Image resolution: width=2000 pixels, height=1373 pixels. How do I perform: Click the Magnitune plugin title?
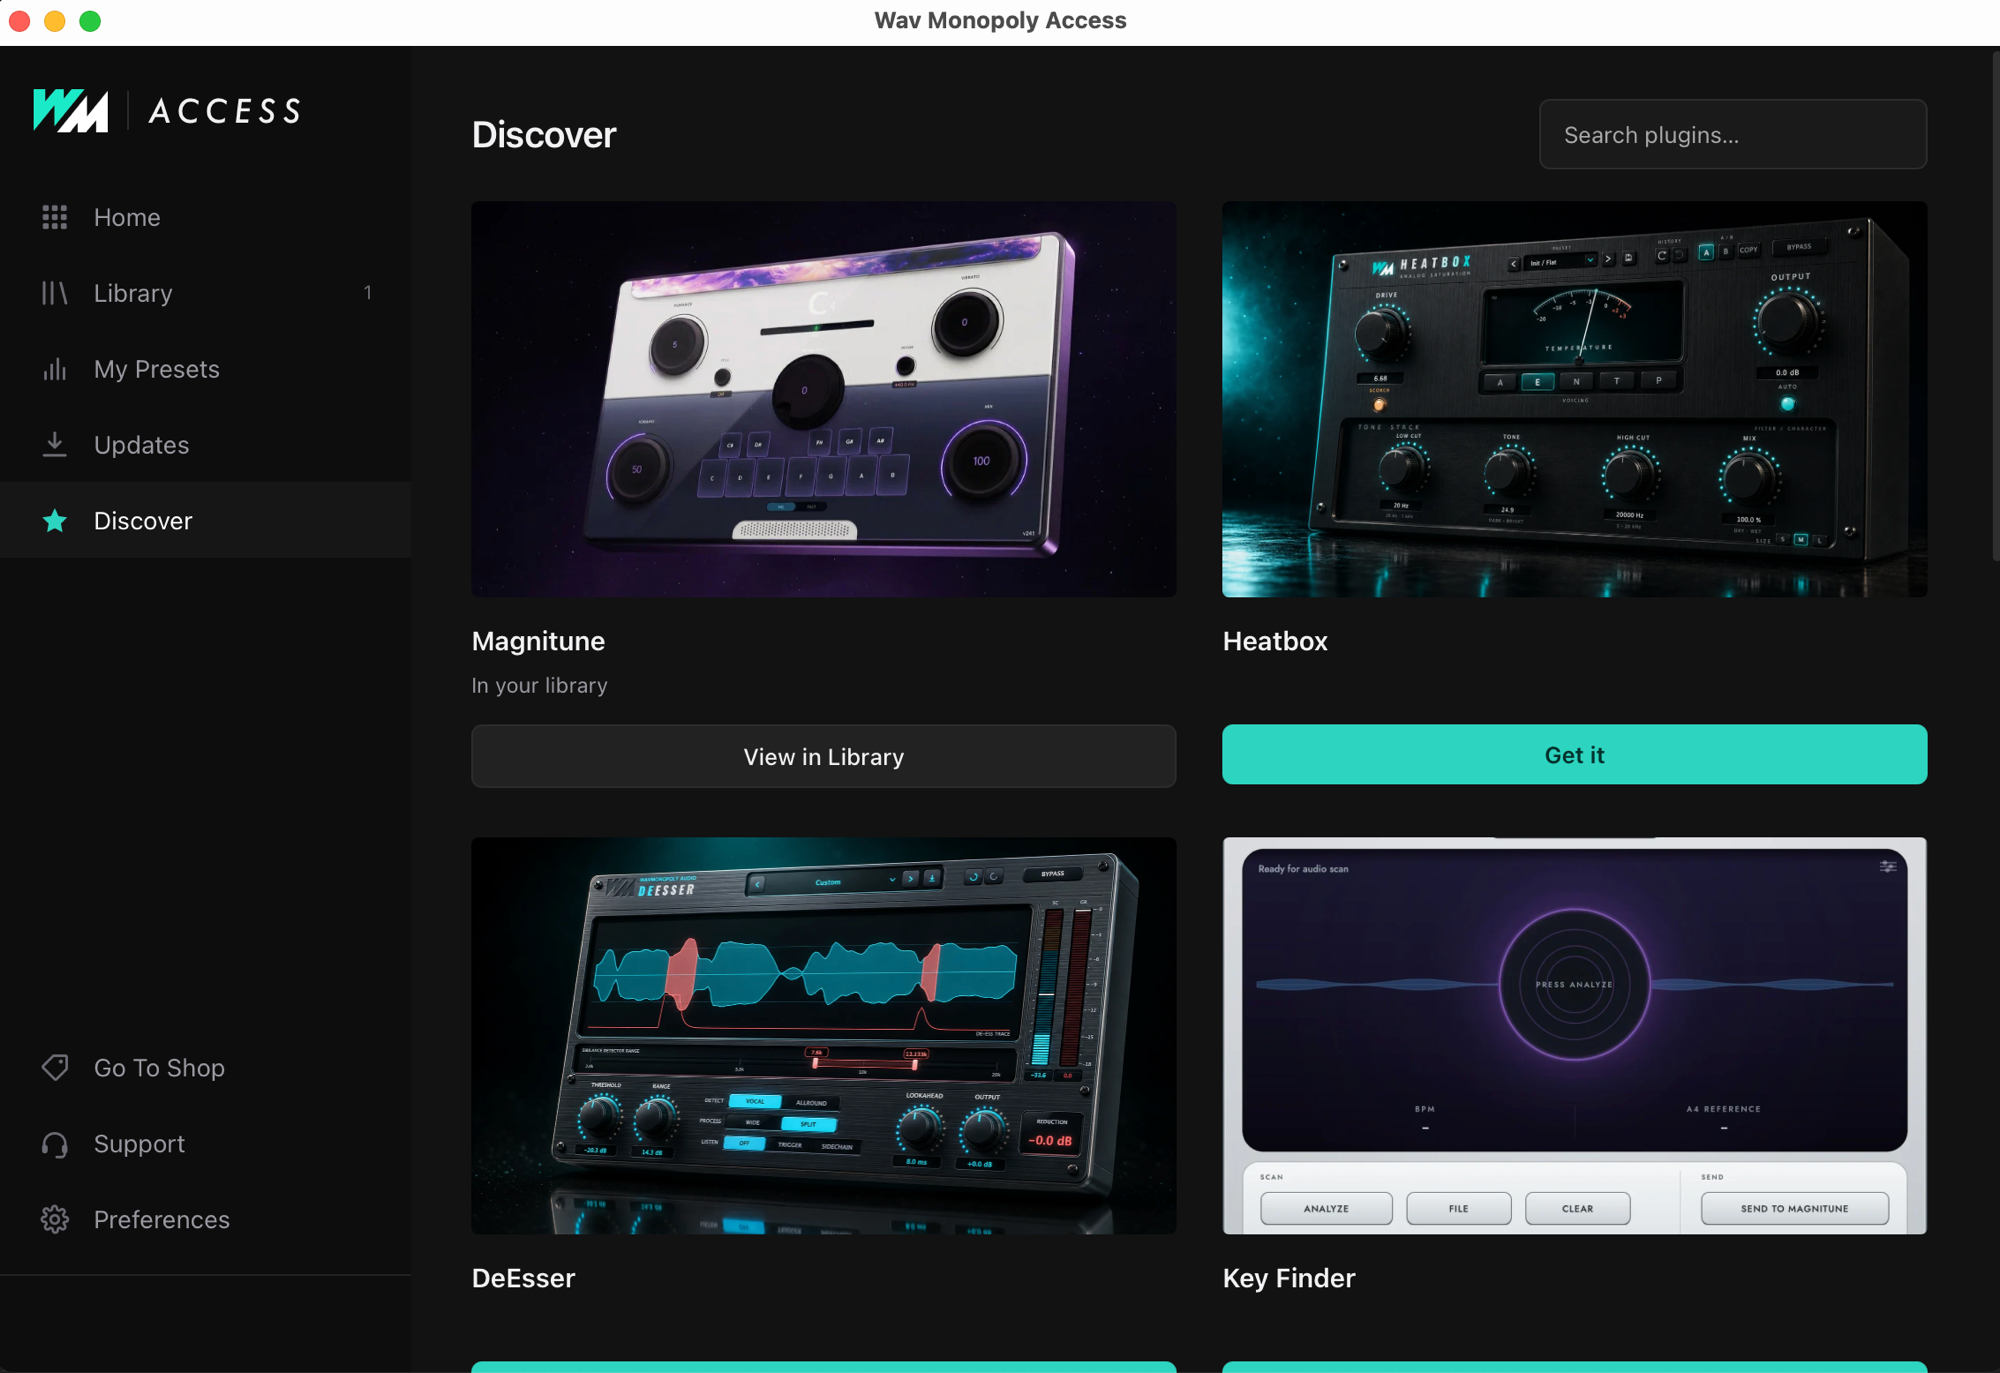tap(538, 641)
